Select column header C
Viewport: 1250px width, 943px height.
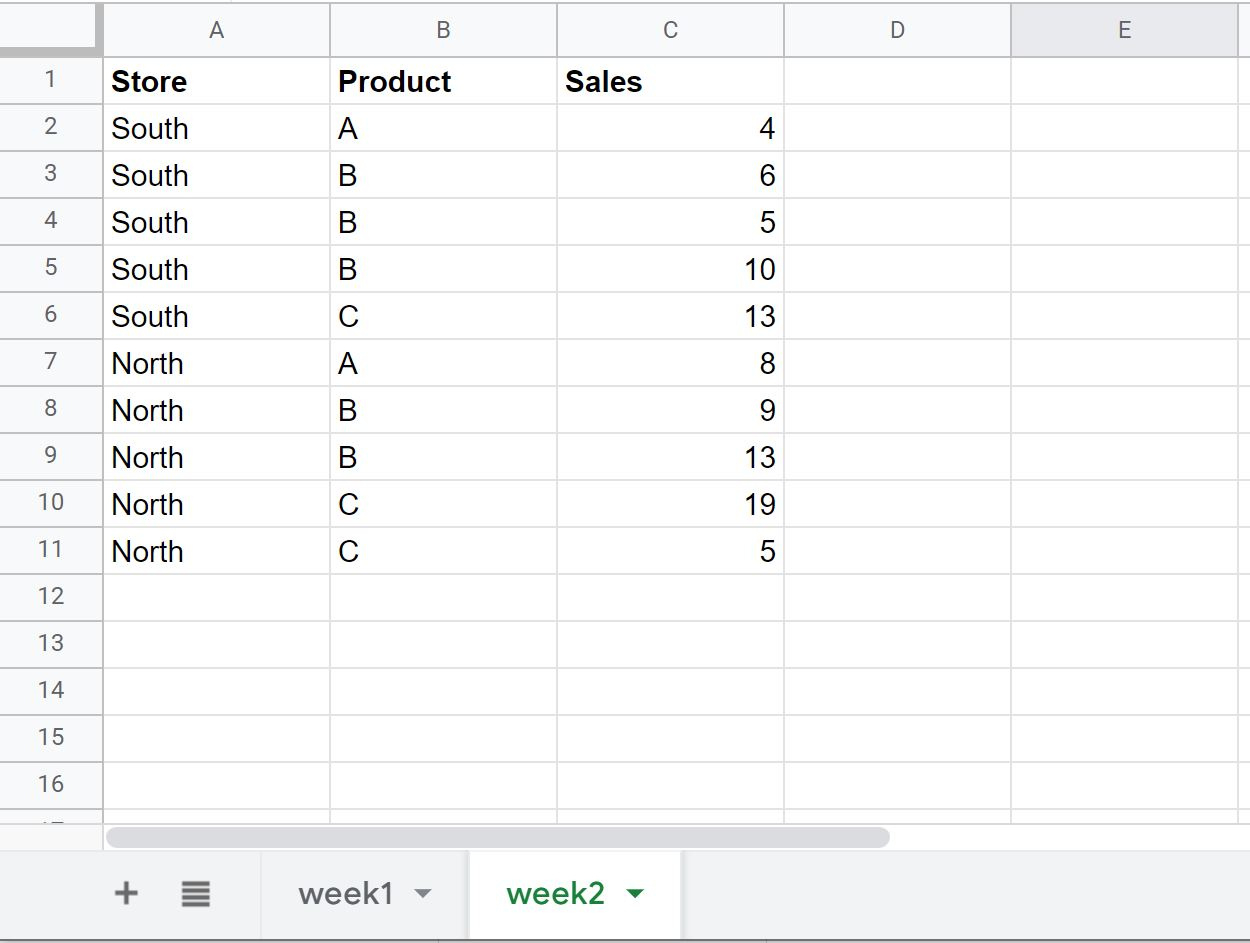(x=669, y=30)
